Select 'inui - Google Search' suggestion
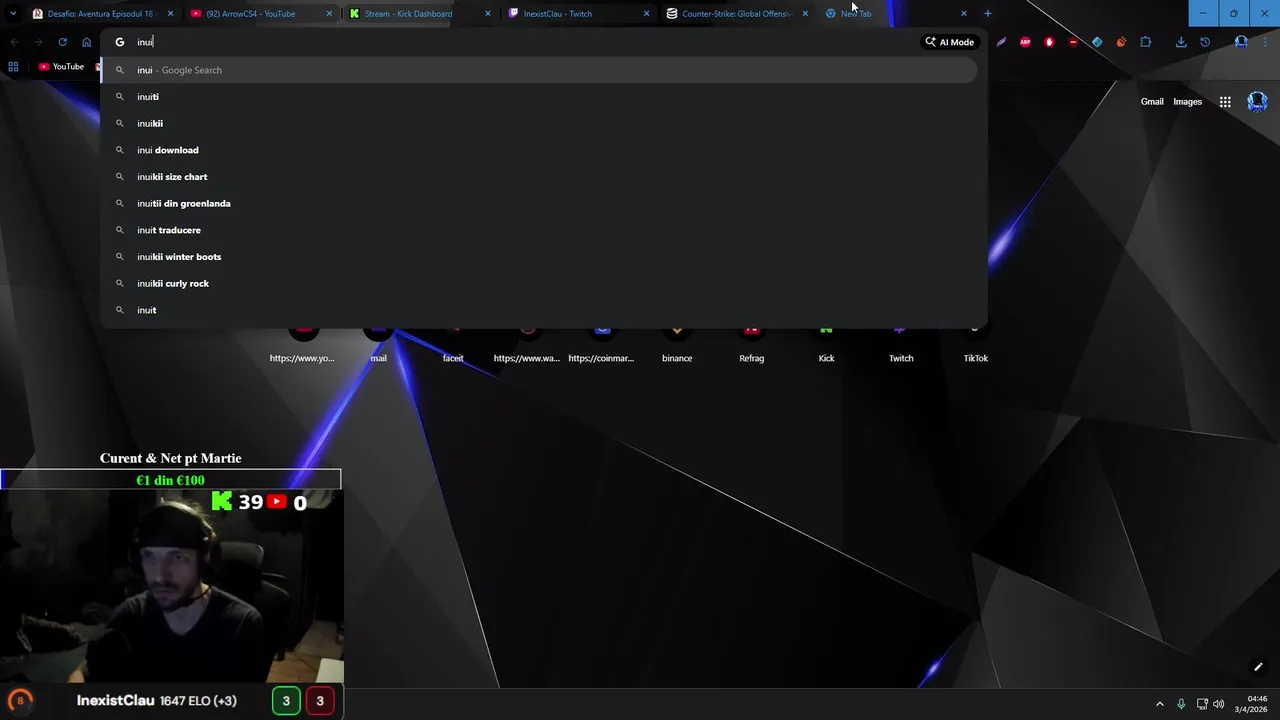The width and height of the screenshot is (1280, 720). point(540,70)
